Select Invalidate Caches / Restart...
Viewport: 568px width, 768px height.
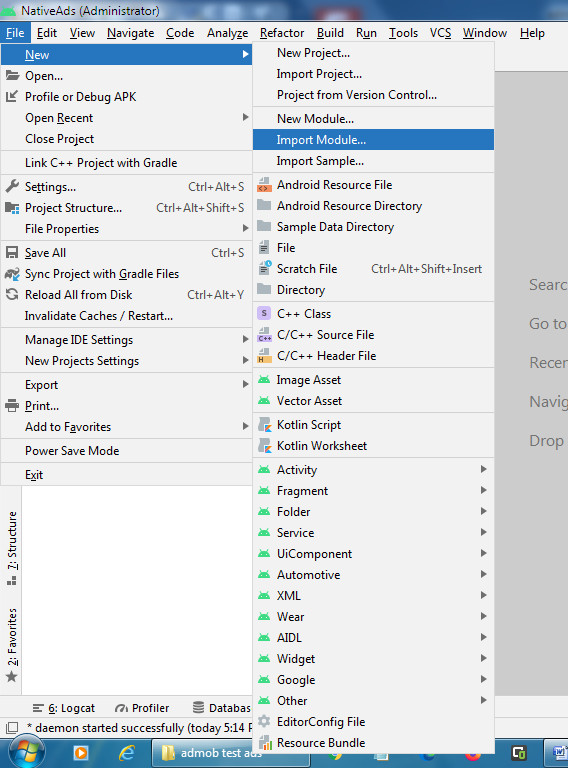126,316
